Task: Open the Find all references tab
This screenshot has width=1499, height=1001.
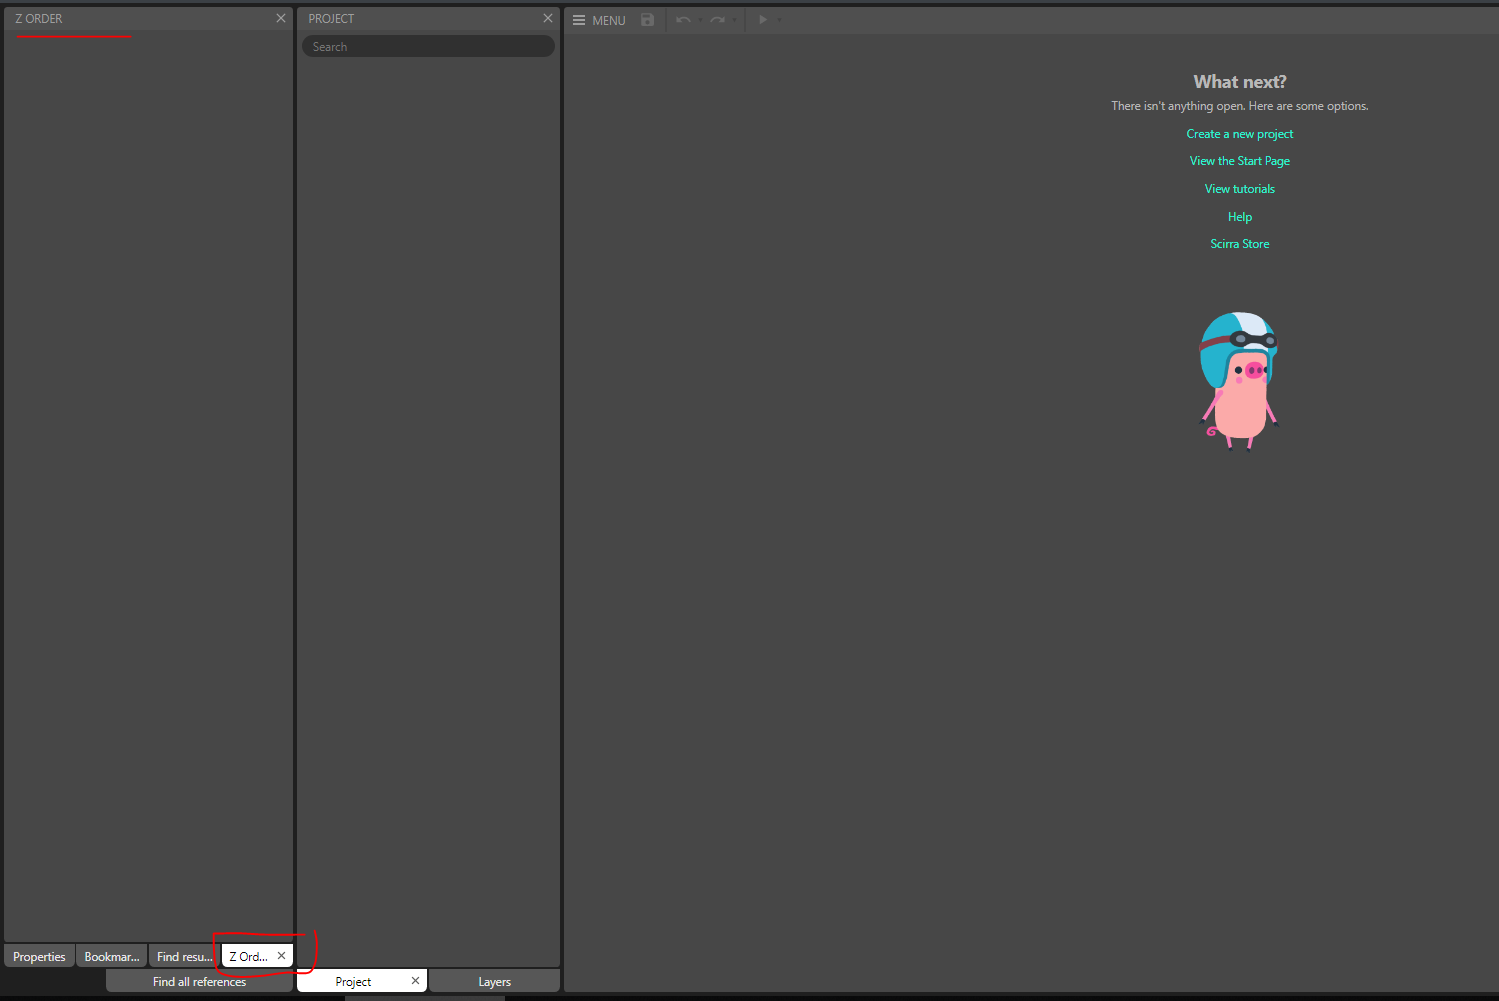Action: (x=198, y=981)
